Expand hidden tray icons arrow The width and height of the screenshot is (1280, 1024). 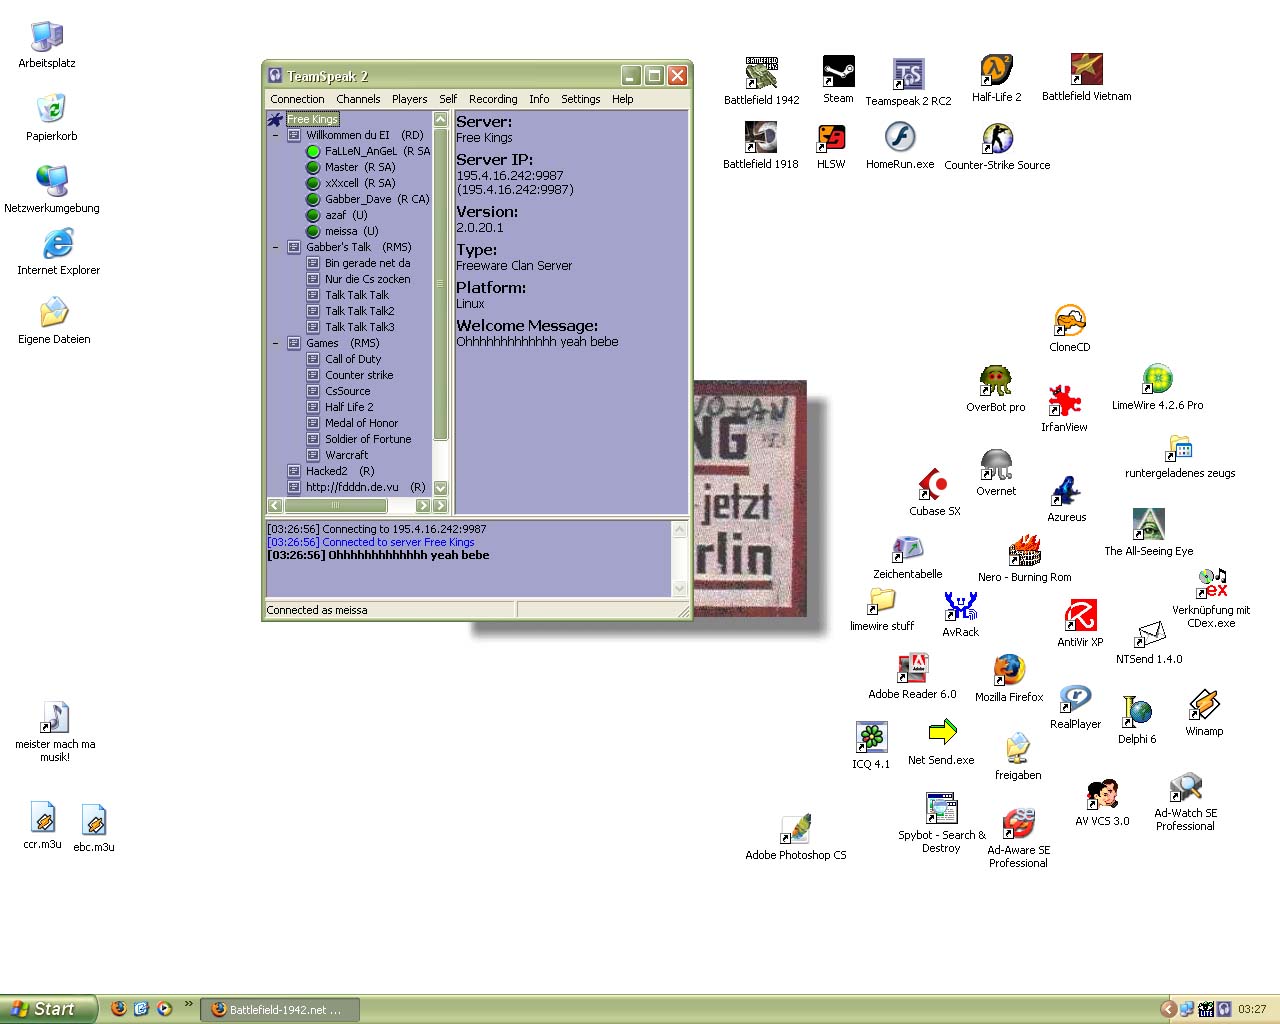[x=1167, y=1009]
